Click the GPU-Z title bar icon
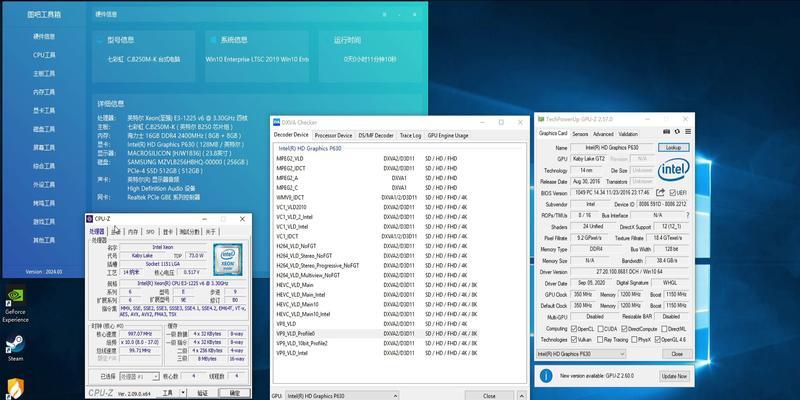Viewport: 800px width, 400px height. (541, 119)
